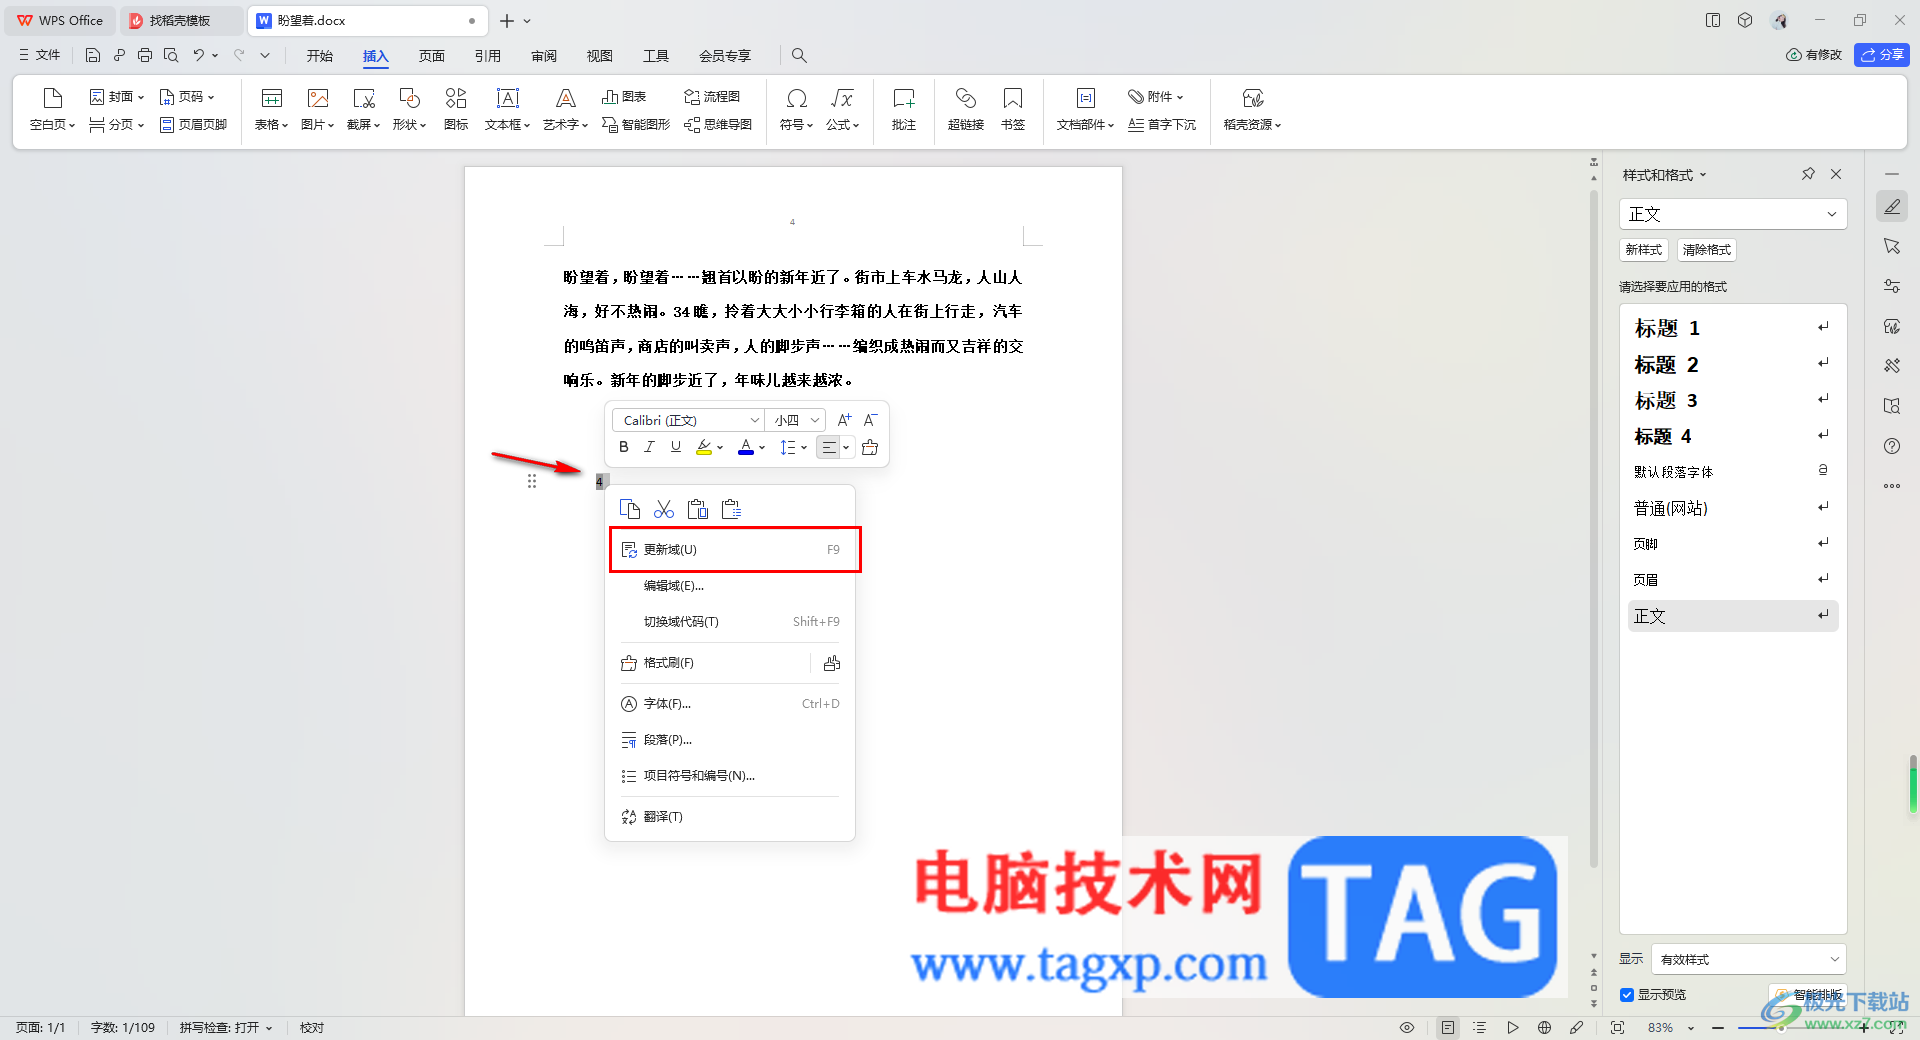Switch to the 审阅 ribbon tab
This screenshot has height=1040, width=1920.
[x=544, y=56]
